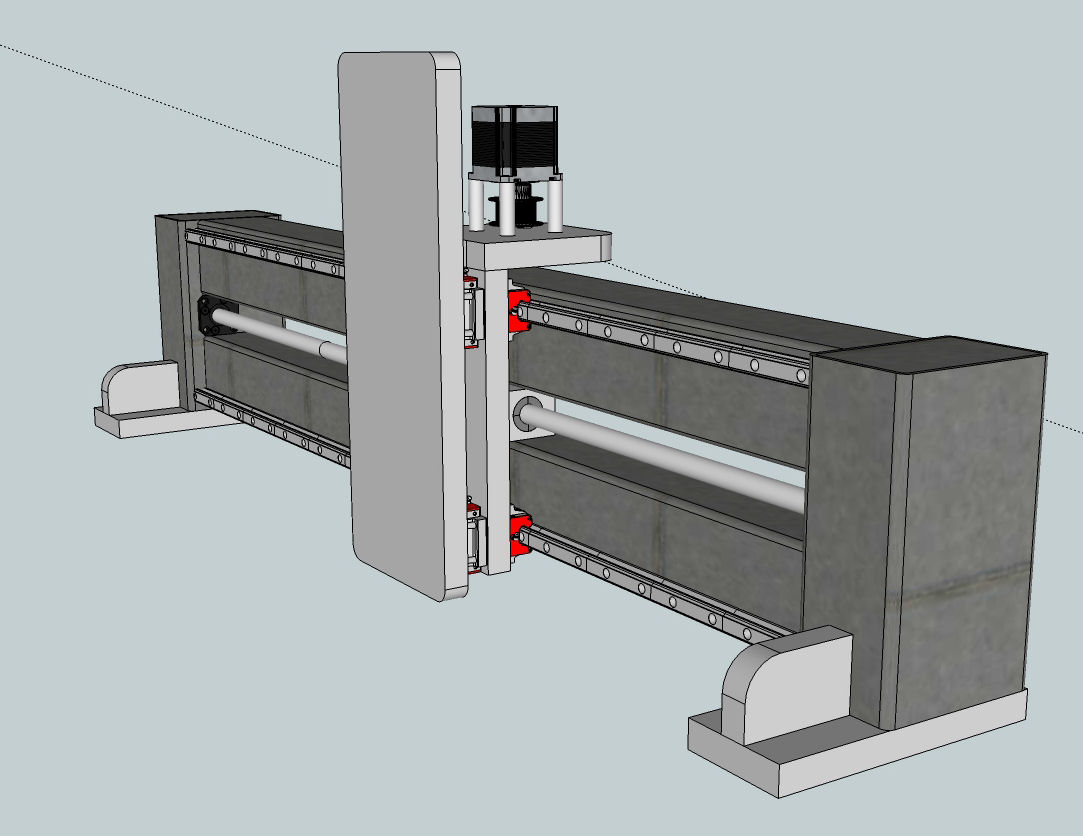Click the rounded foot bracket at far left
This screenshot has height=836, width=1083.
pos(135,388)
